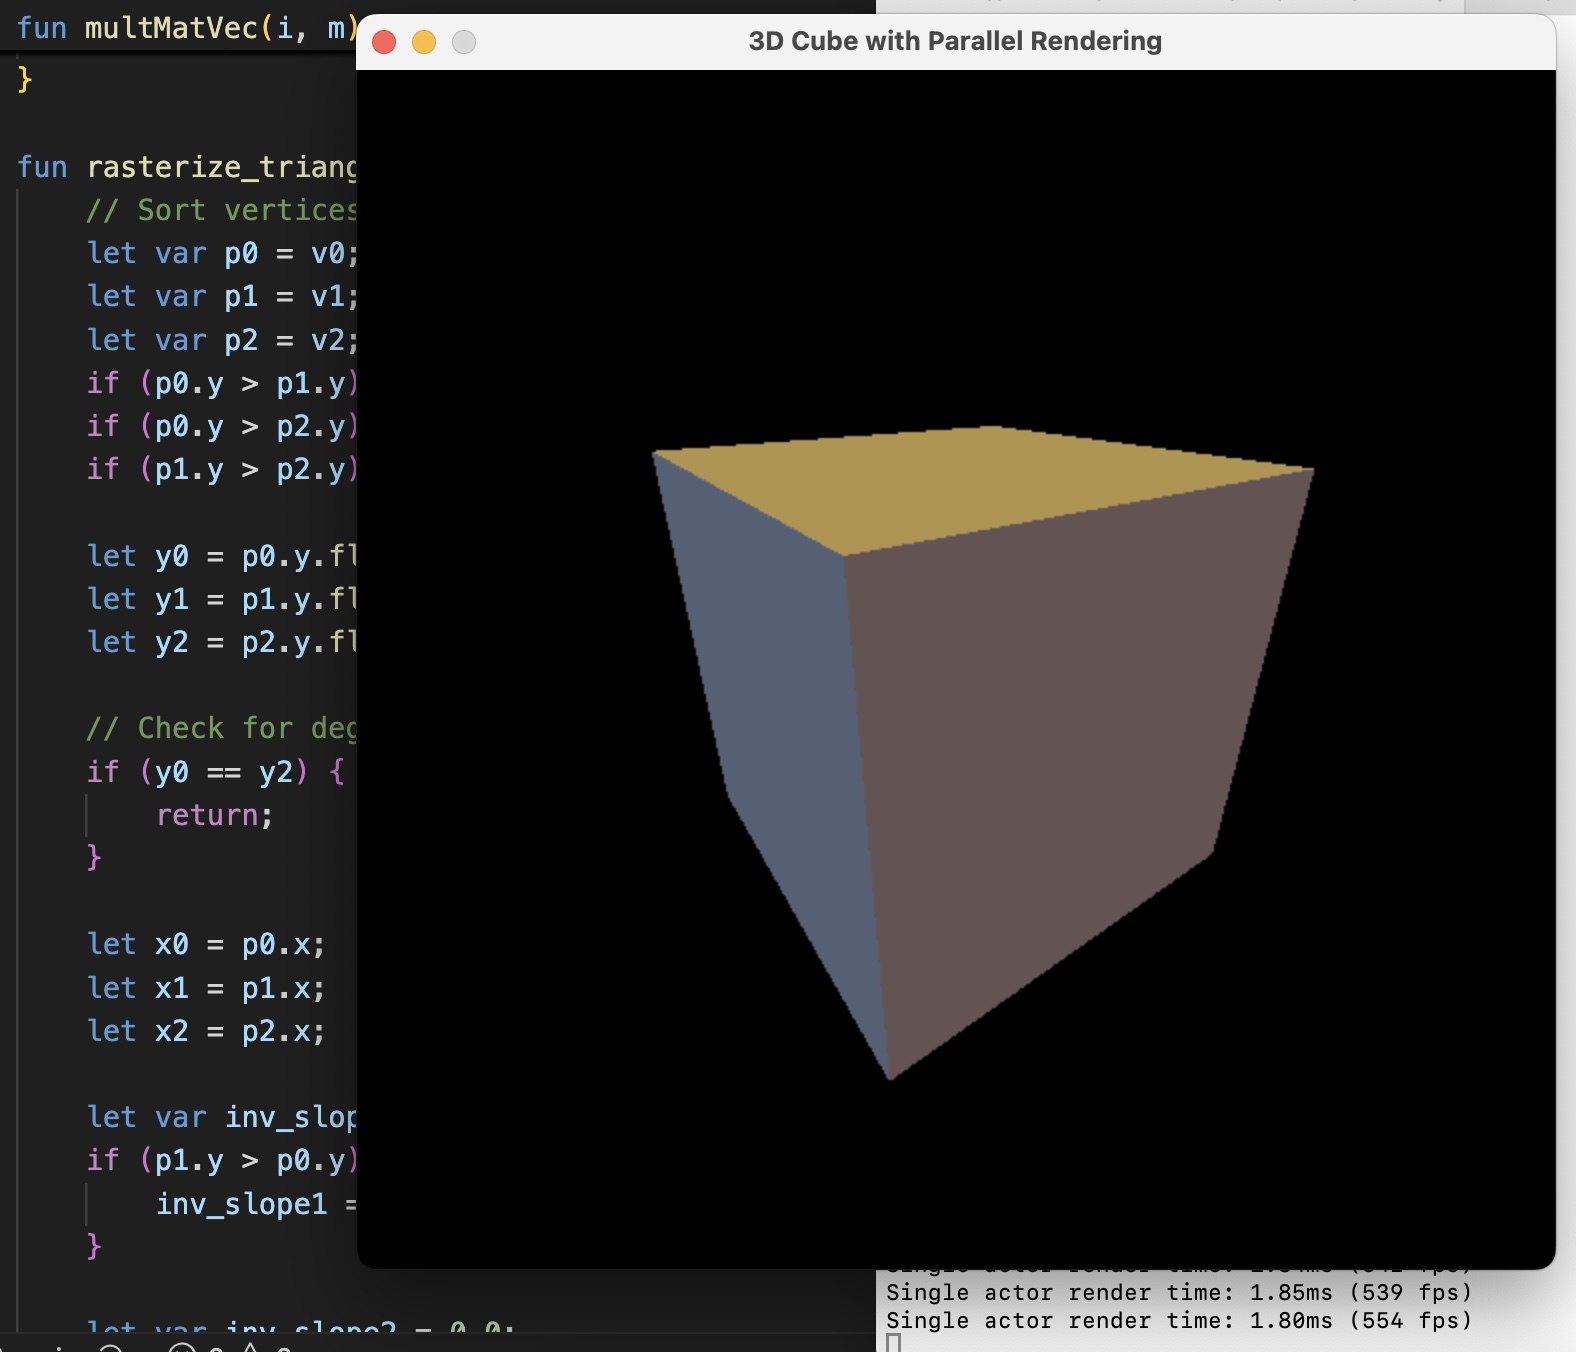Click the rasterize_triang function name in code

(x=220, y=167)
